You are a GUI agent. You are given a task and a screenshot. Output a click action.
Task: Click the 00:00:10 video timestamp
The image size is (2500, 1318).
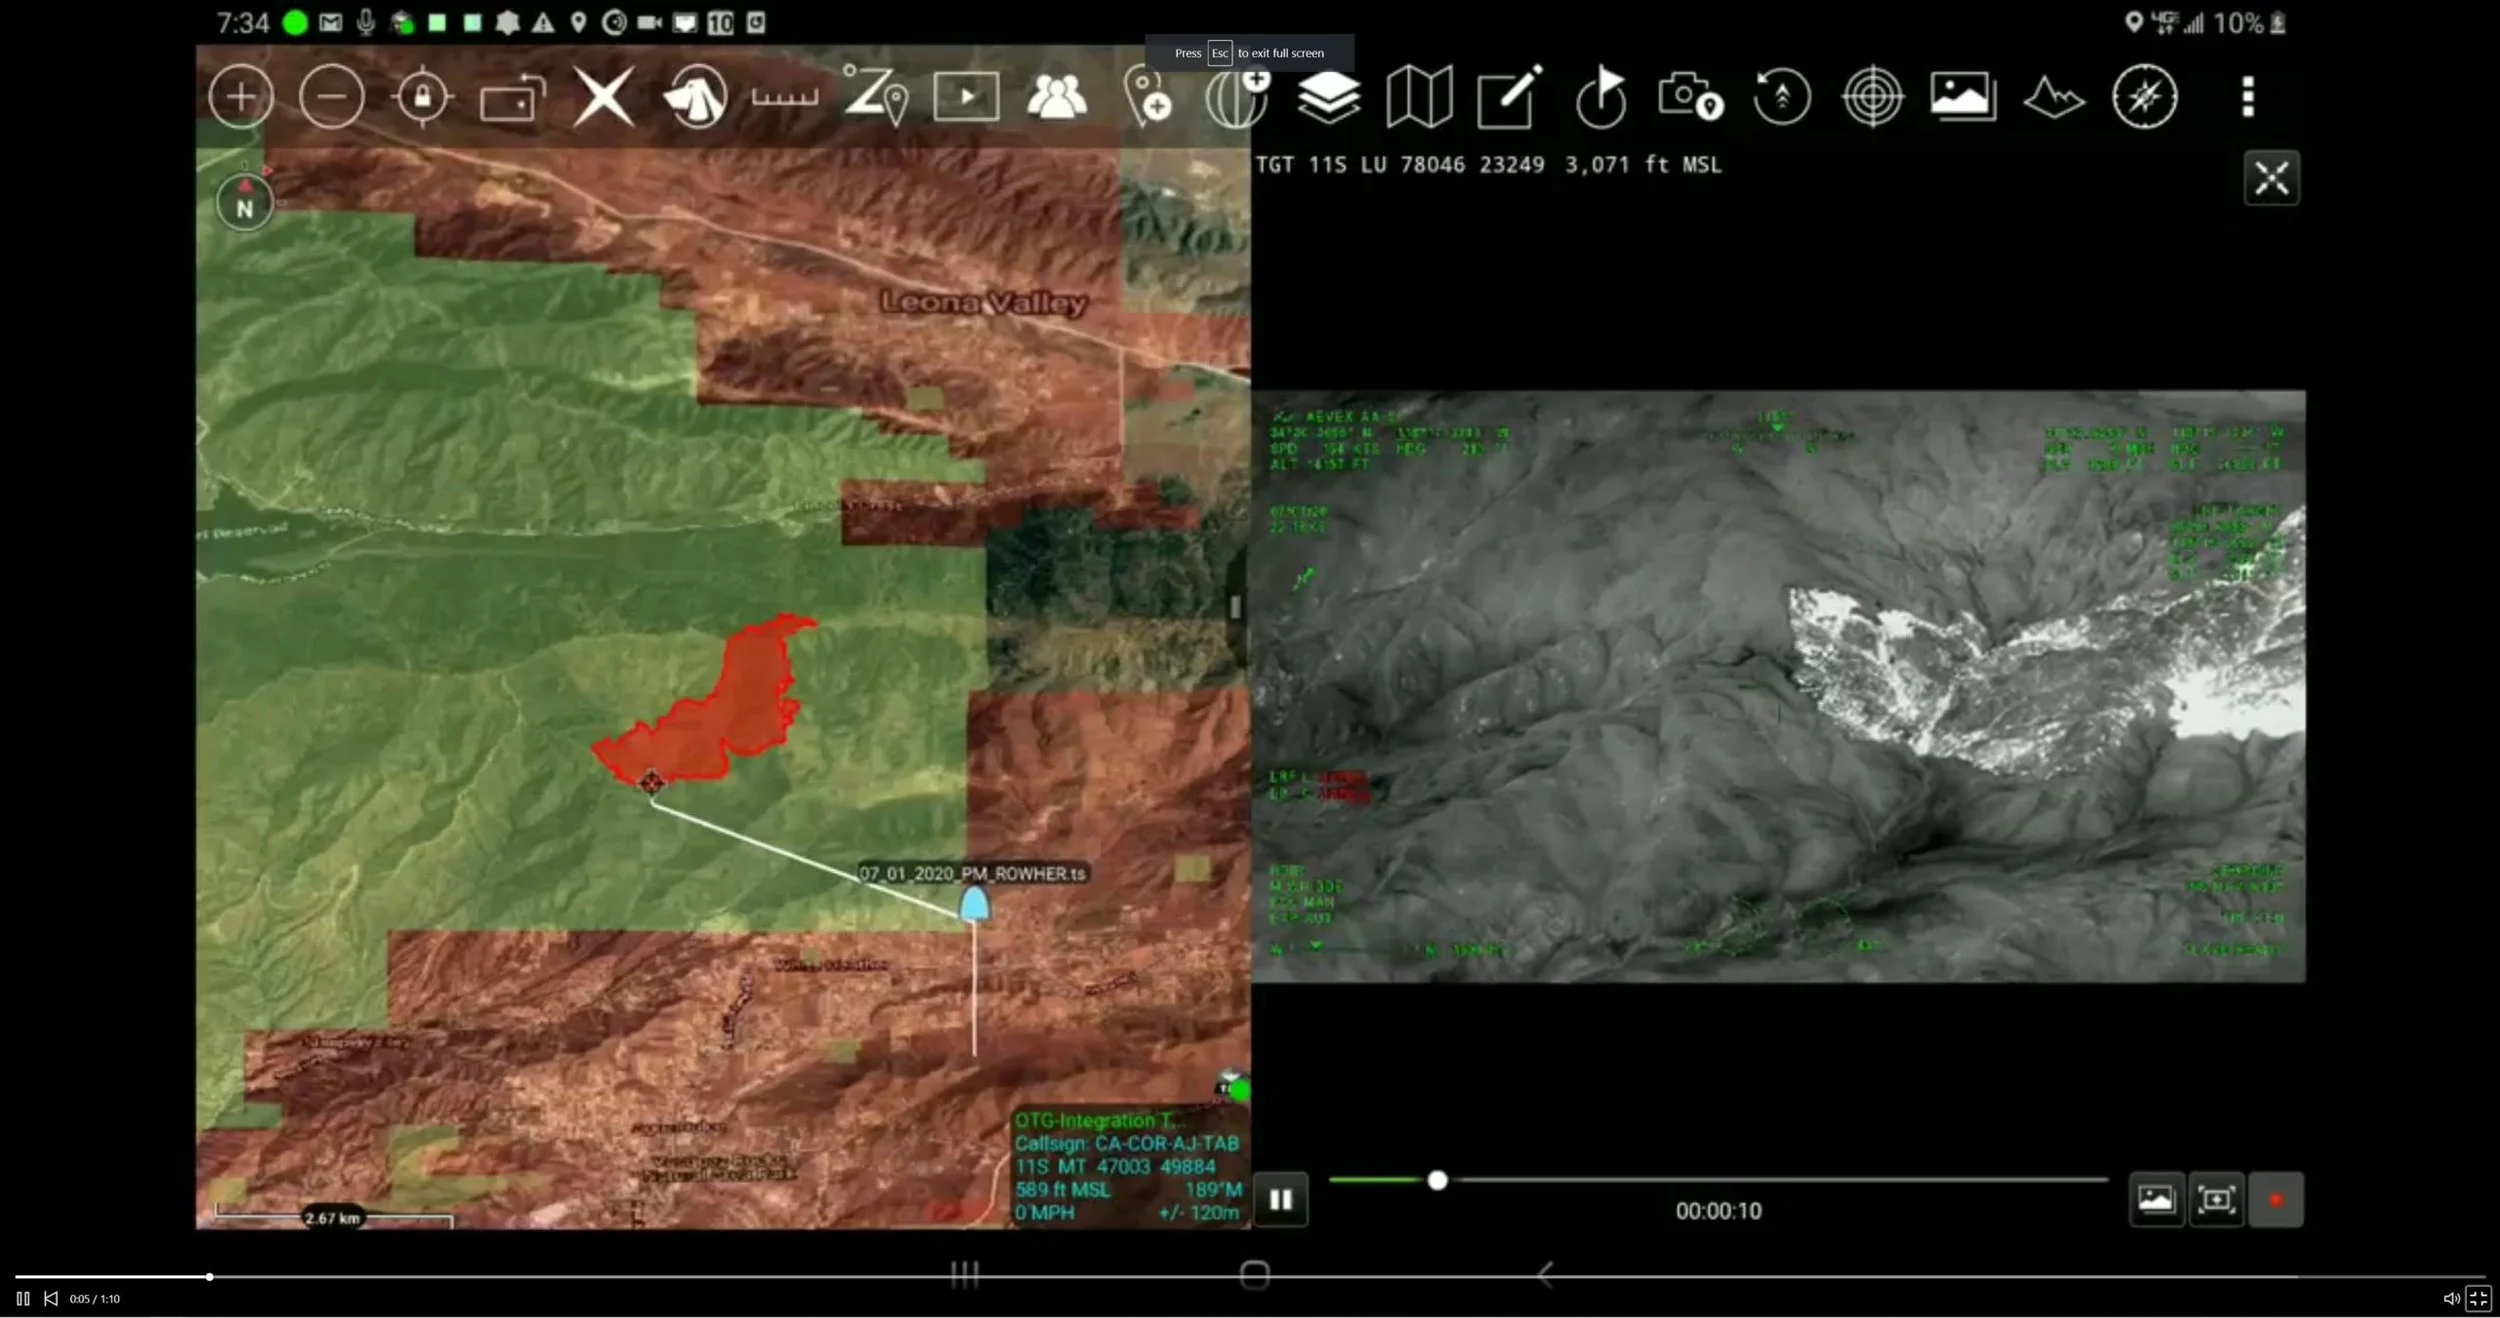(1718, 1211)
